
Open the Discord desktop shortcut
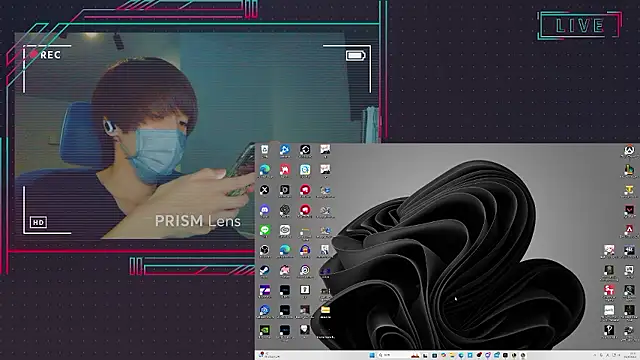point(264,210)
